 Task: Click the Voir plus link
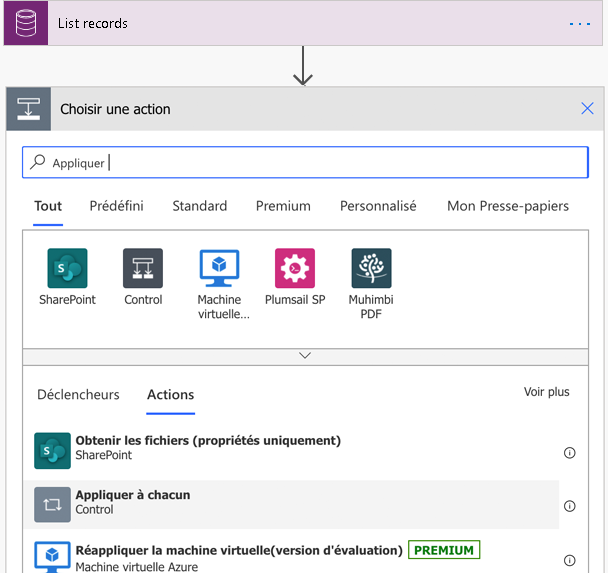pos(547,392)
